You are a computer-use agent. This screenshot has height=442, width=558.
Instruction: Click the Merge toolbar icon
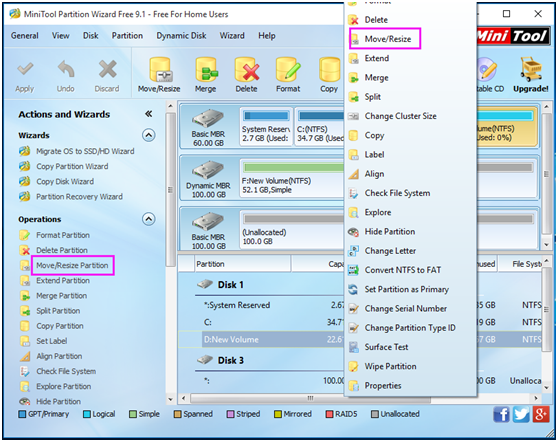[x=206, y=69]
